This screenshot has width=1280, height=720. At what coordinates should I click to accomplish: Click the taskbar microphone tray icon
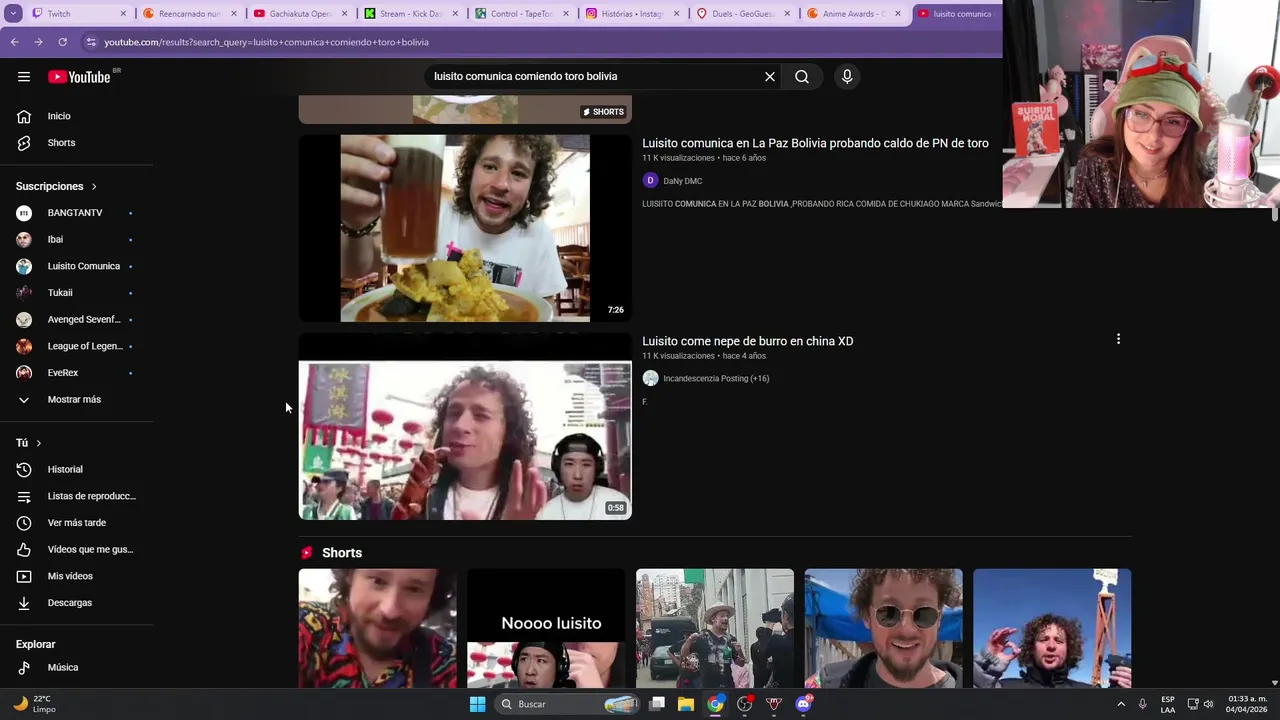1142,704
